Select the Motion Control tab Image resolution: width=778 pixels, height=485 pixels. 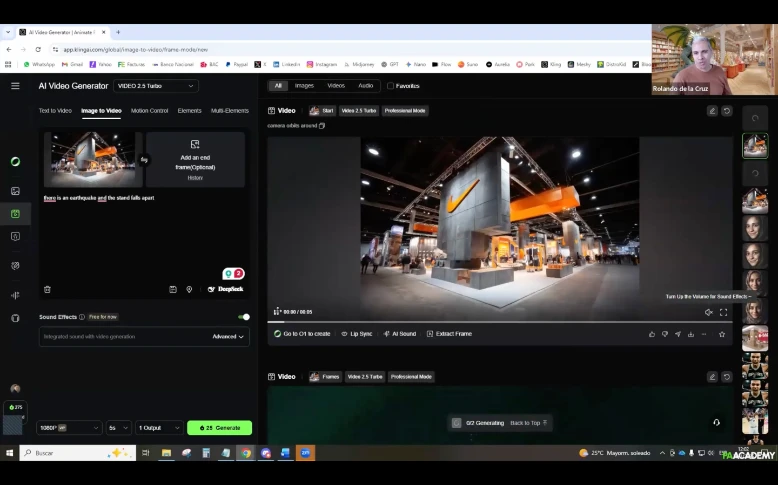(149, 111)
